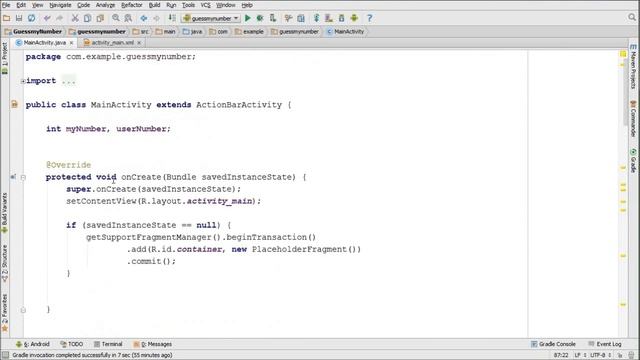Image resolution: width=640 pixels, height=360 pixels.
Task: Click the override gutter icon beside onCreate
Action: click(x=13, y=177)
